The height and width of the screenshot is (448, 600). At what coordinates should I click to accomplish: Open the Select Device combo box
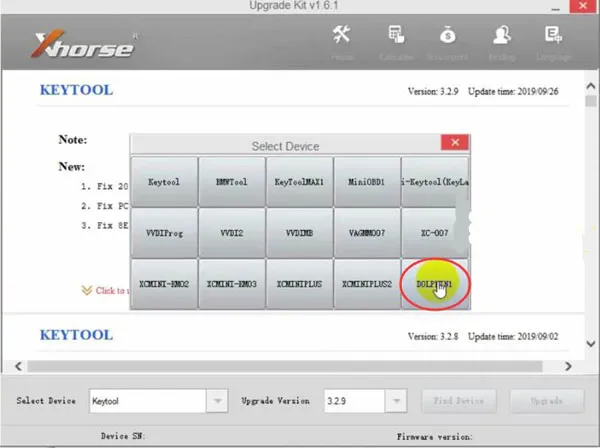click(x=158, y=401)
